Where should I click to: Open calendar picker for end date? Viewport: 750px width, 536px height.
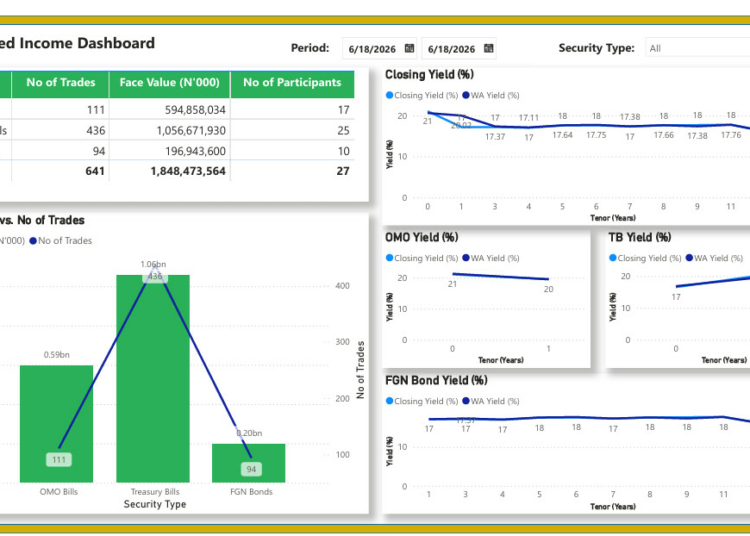pos(488,48)
